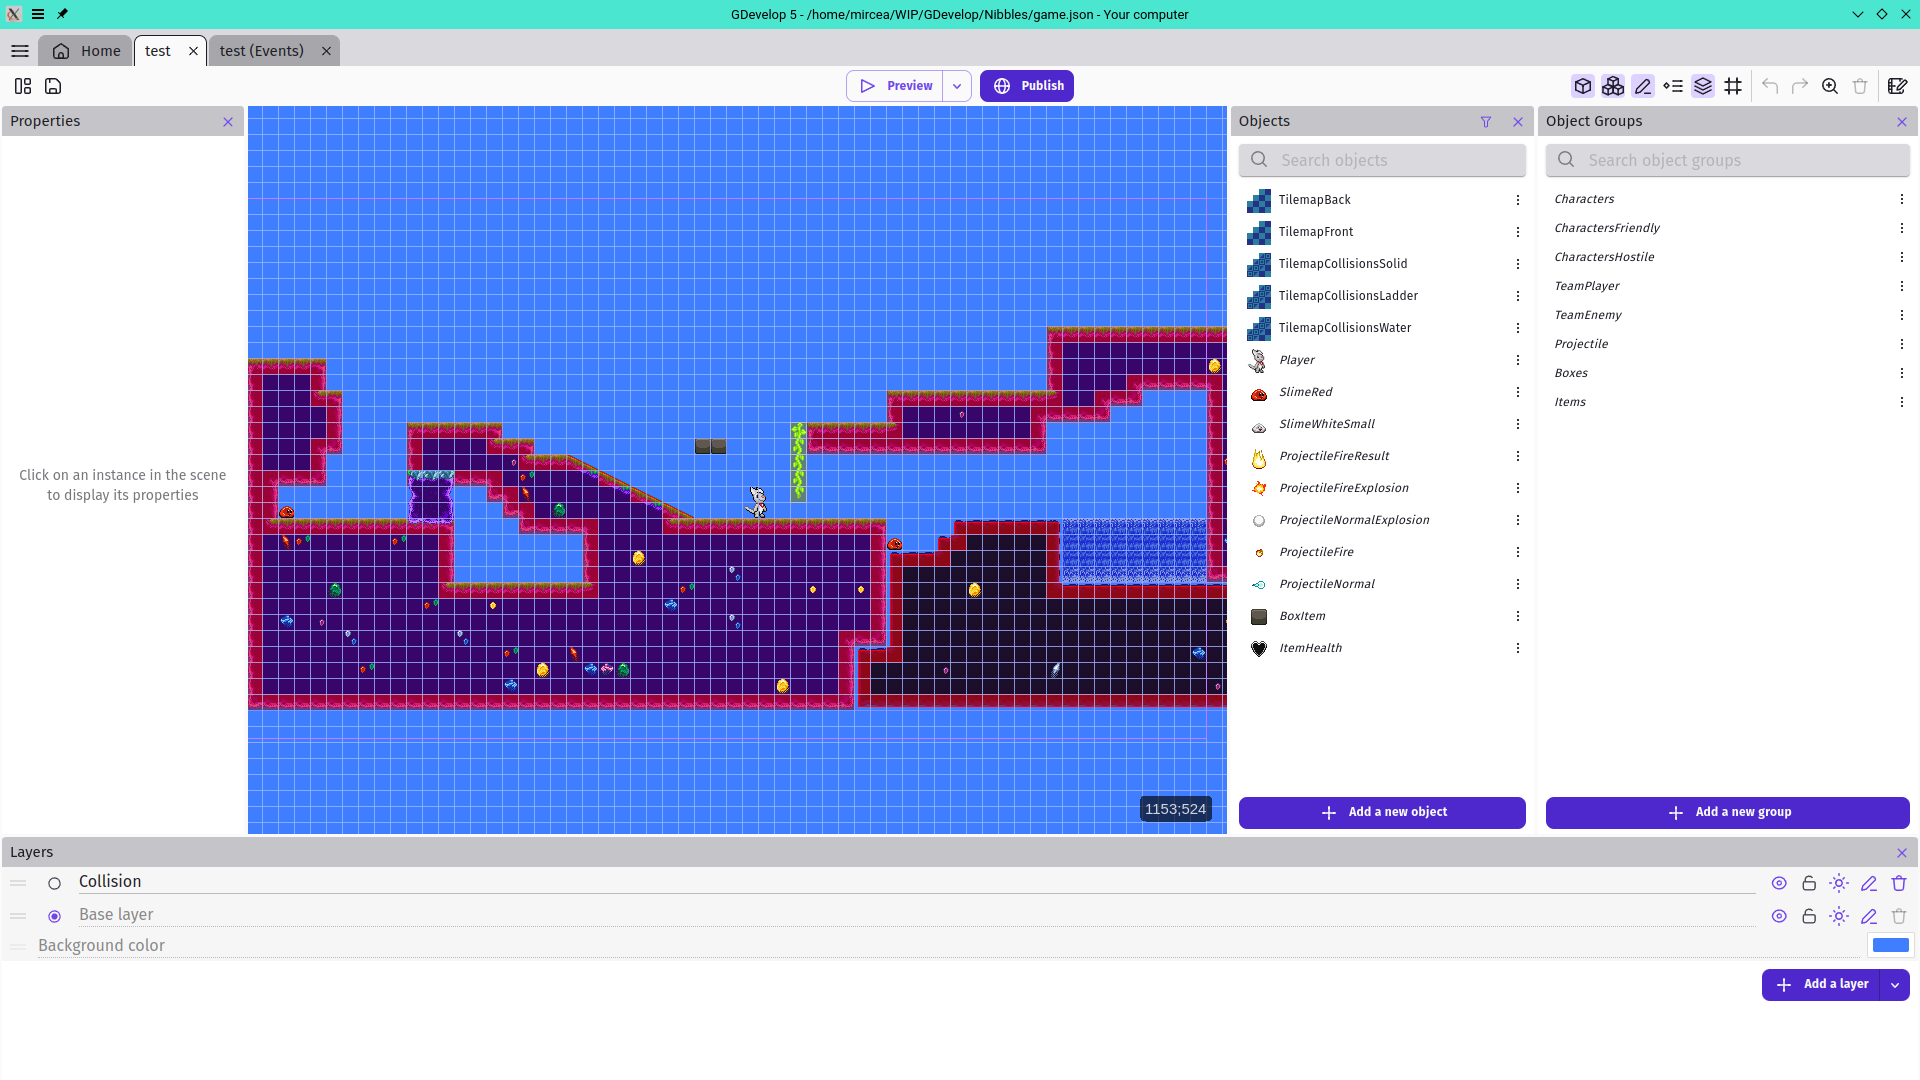Screen dimensions: 1920x1080
Task: Click the redo icon in toolbar
Action: [1800, 86]
